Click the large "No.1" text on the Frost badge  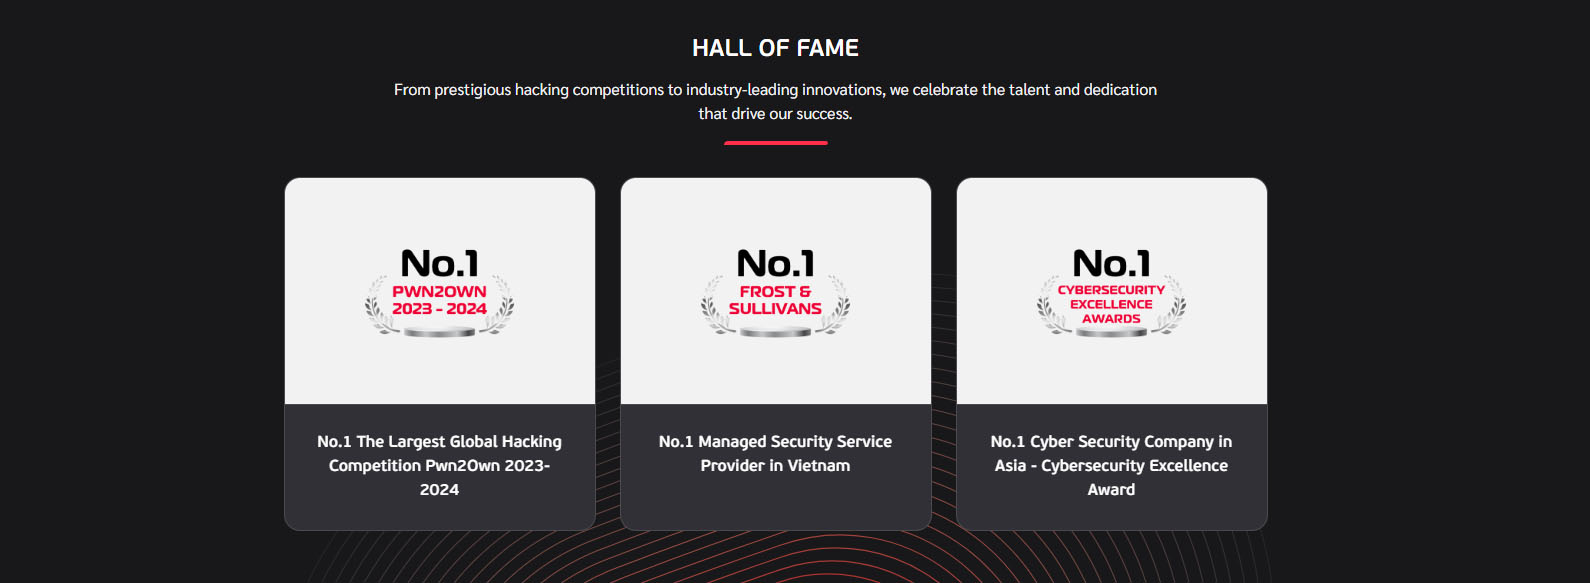coord(776,263)
